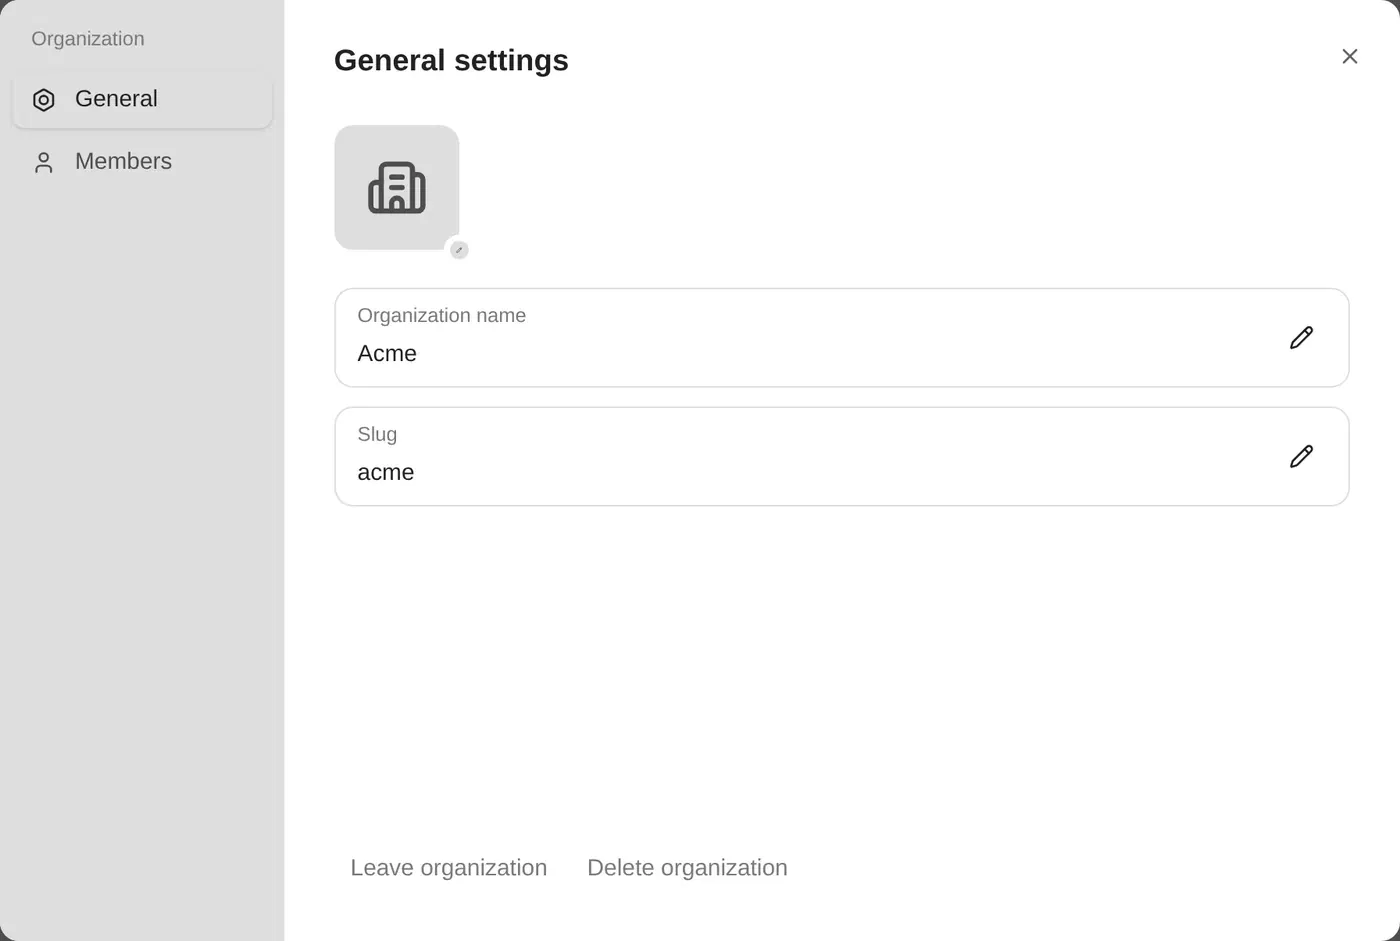Click the small logo edit badge
The image size is (1400, 941).
[459, 250]
